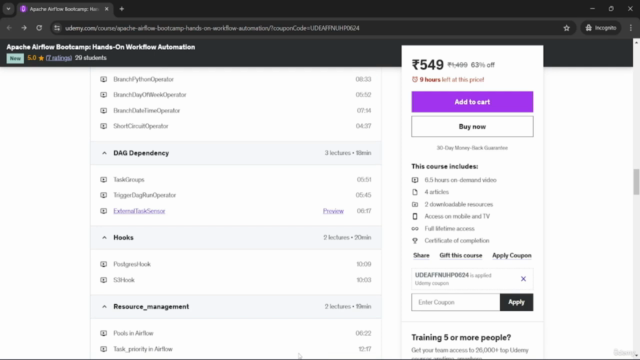Click the video icon beside S3Hook
This screenshot has height=360, width=640.
[104, 280]
